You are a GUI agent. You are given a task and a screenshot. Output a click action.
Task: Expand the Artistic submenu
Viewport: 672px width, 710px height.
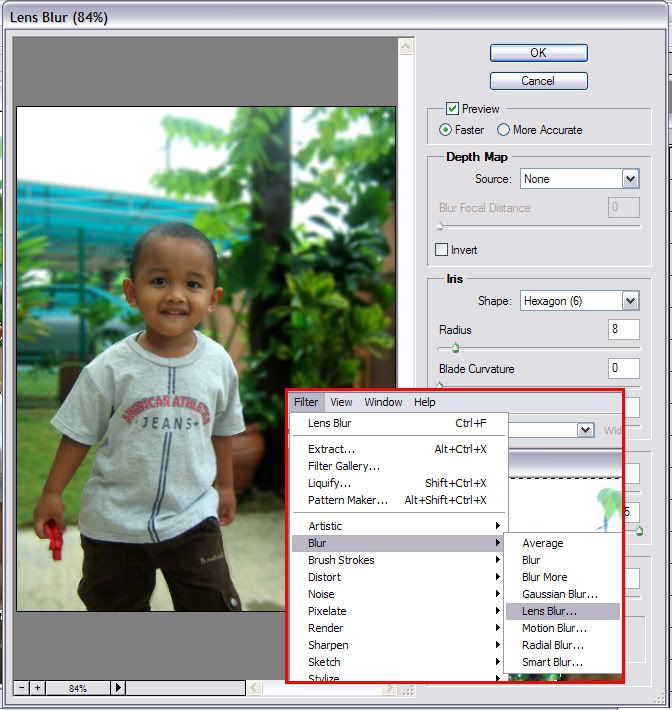point(398,526)
